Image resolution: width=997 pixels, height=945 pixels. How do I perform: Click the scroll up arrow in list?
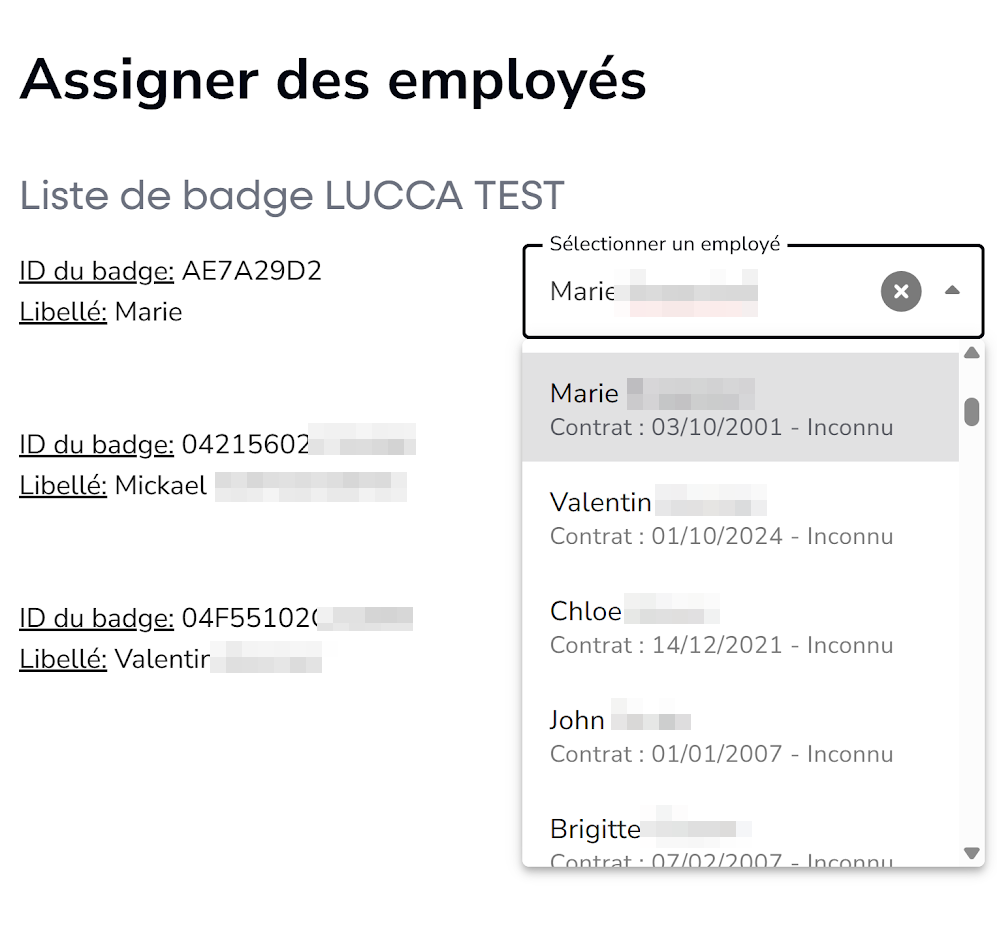[971, 352]
